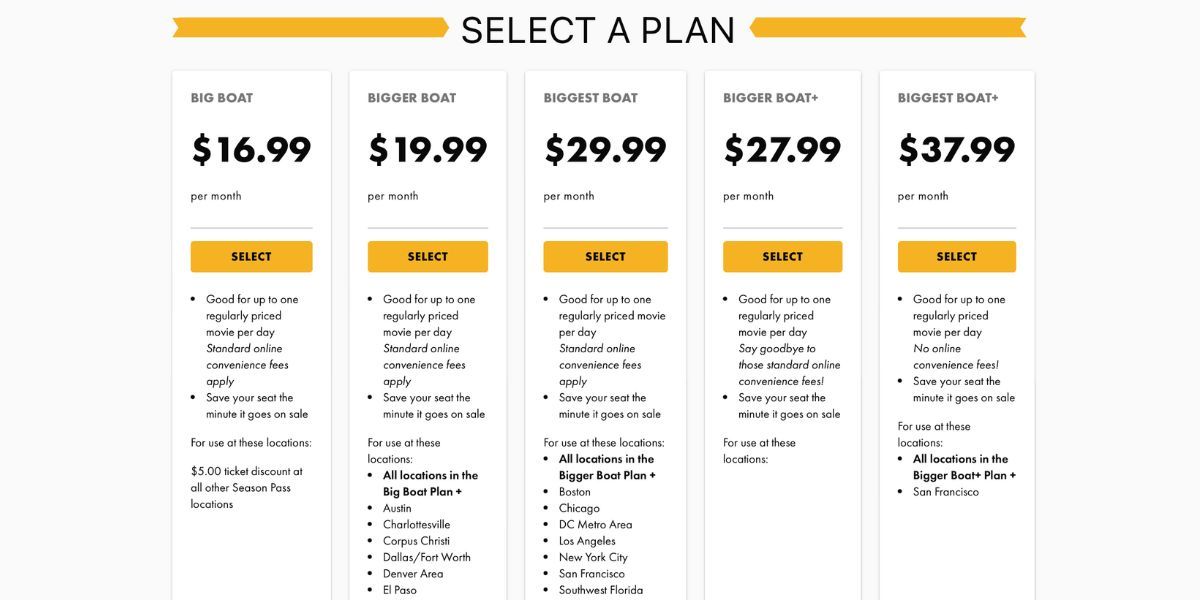Image resolution: width=1200 pixels, height=600 pixels.
Task: Click the Austin location entry
Action: (x=398, y=508)
